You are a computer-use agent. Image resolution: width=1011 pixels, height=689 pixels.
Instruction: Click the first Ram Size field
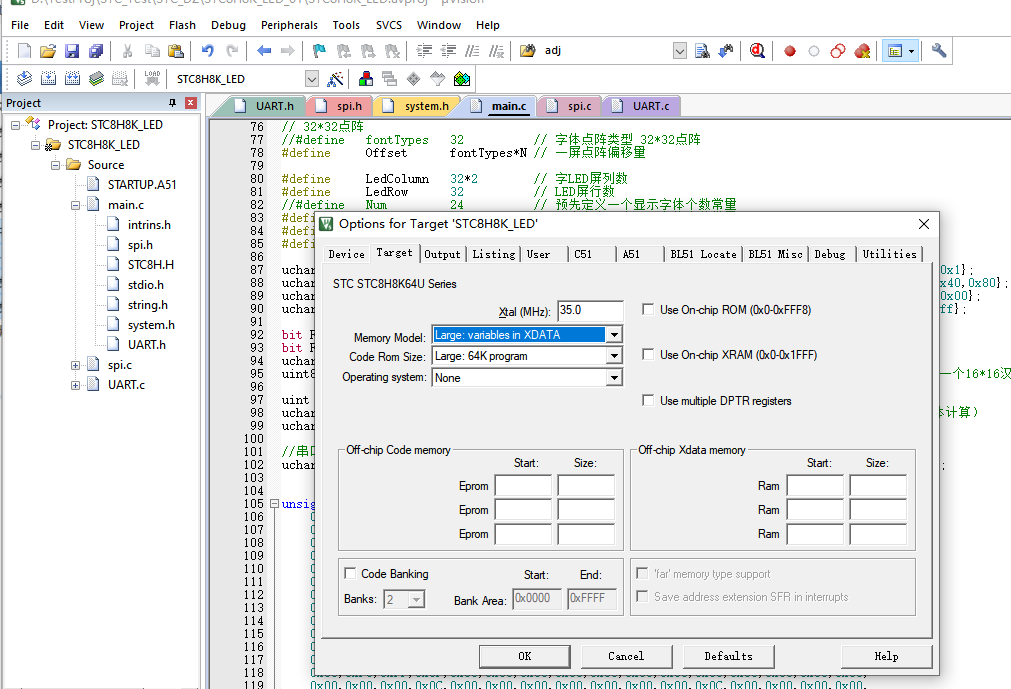pyautogui.click(x=878, y=485)
